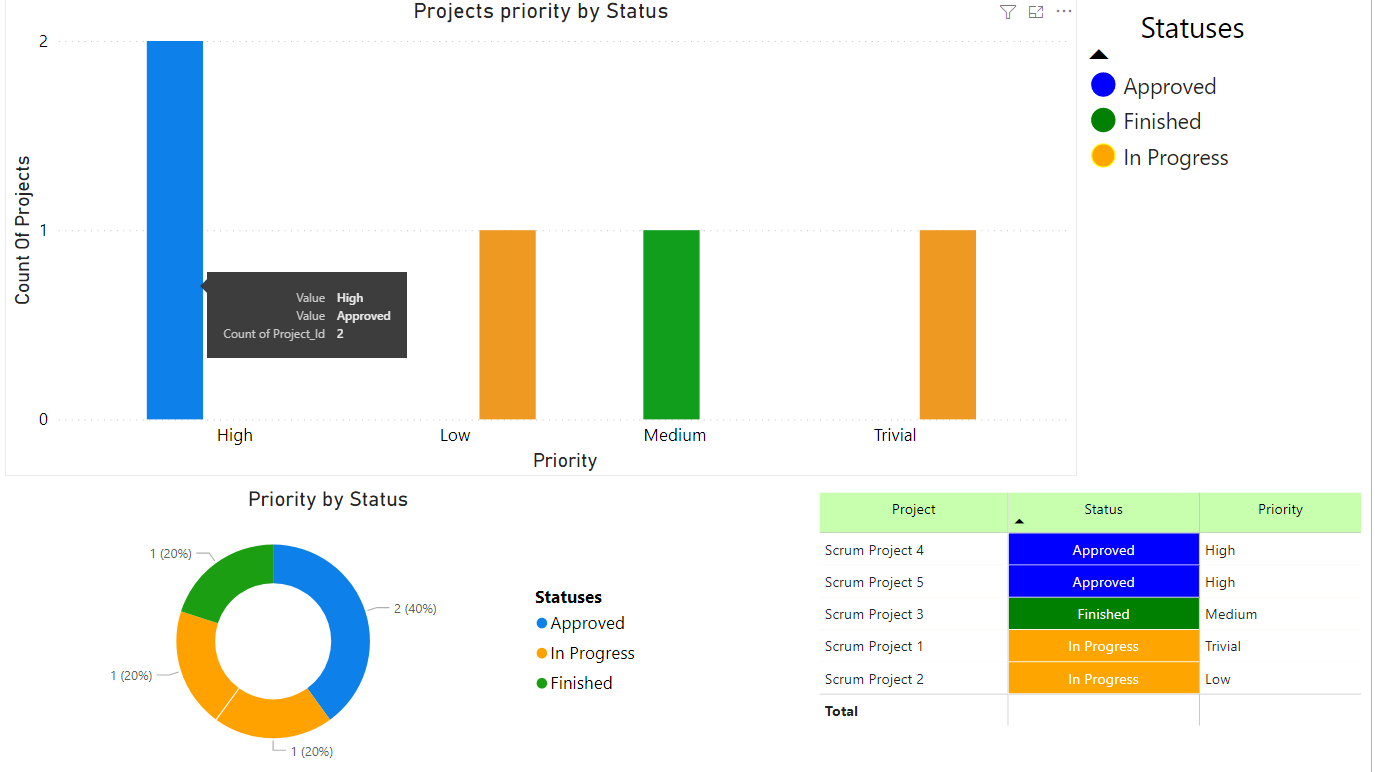Click the filter icon above the bar chart
The height and width of the screenshot is (772, 1375).
click(1007, 12)
